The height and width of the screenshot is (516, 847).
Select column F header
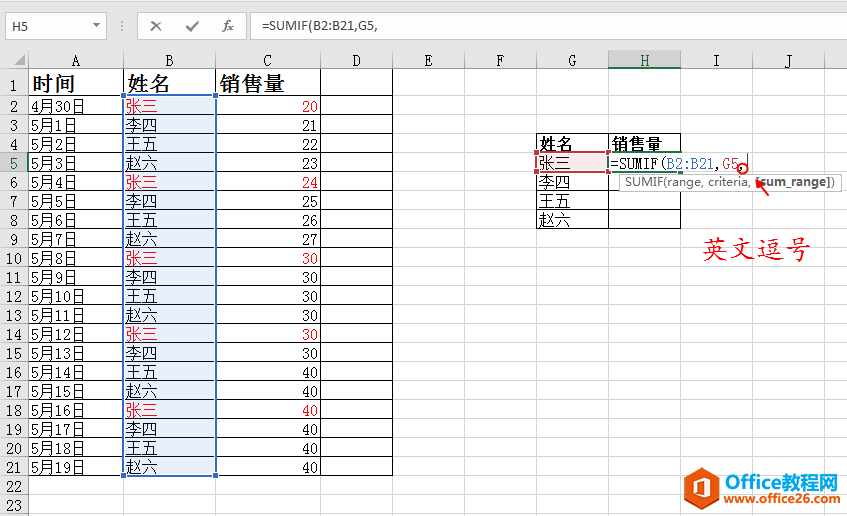coord(500,61)
